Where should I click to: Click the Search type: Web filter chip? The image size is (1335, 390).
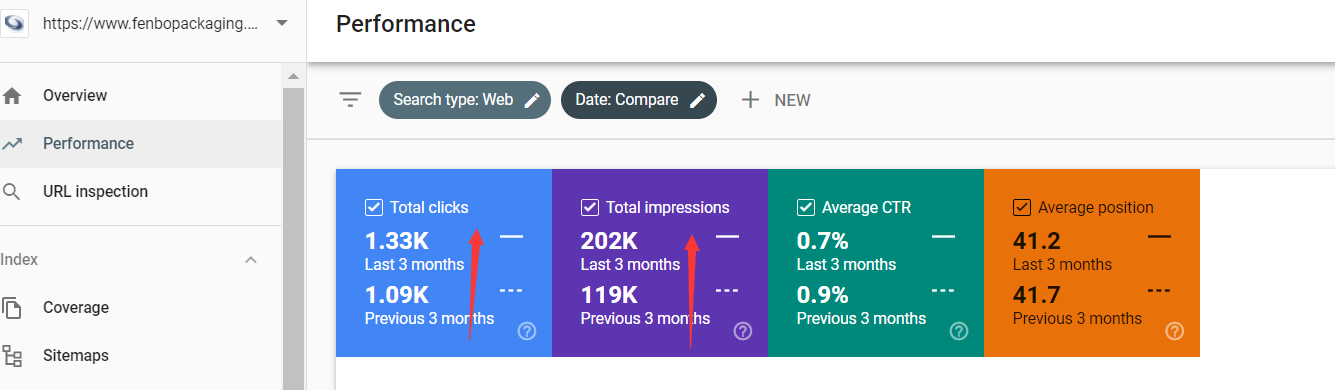point(465,100)
